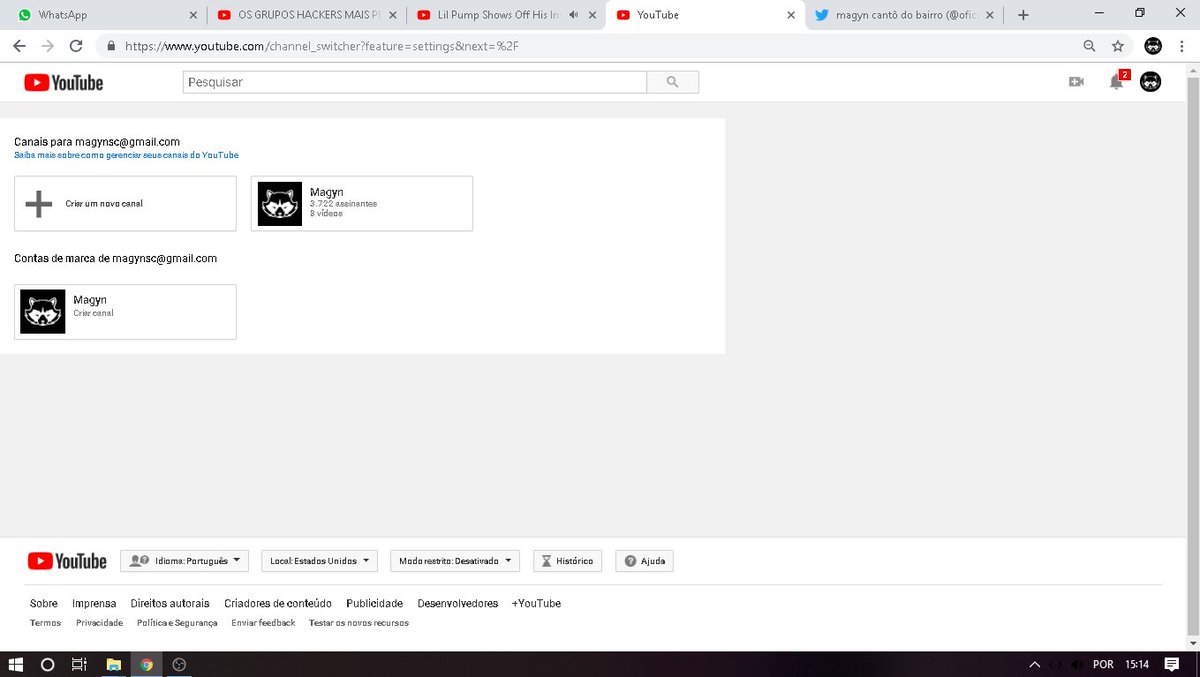This screenshot has width=1200, height=677.
Task: Click the volume speaker in system tray
Action: [1076, 664]
